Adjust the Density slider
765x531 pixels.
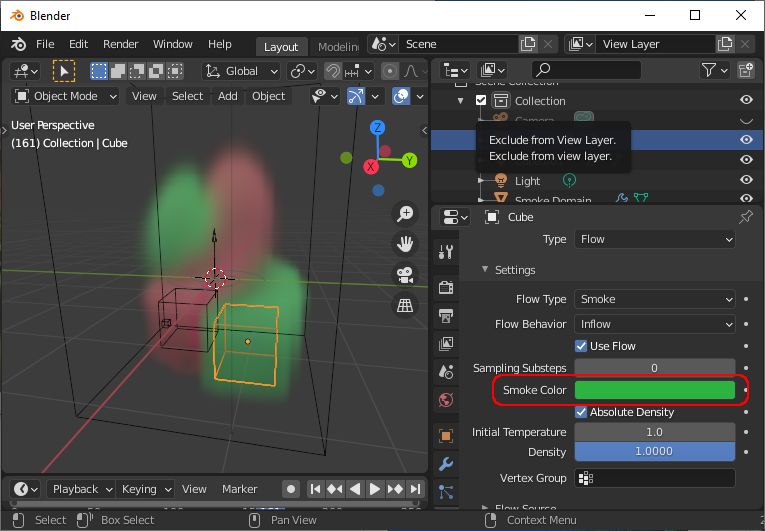tap(655, 451)
